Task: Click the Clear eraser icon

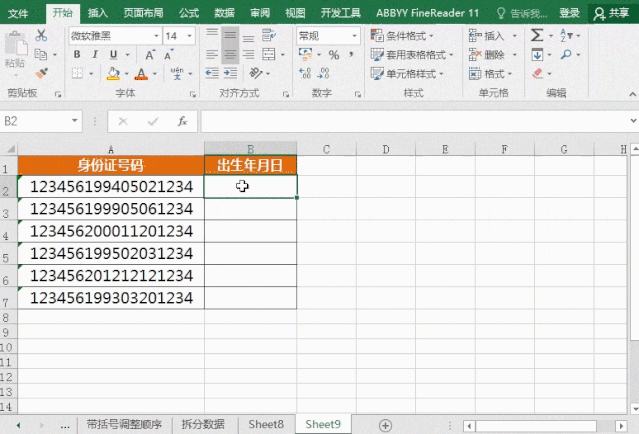Action: pyautogui.click(x=537, y=74)
